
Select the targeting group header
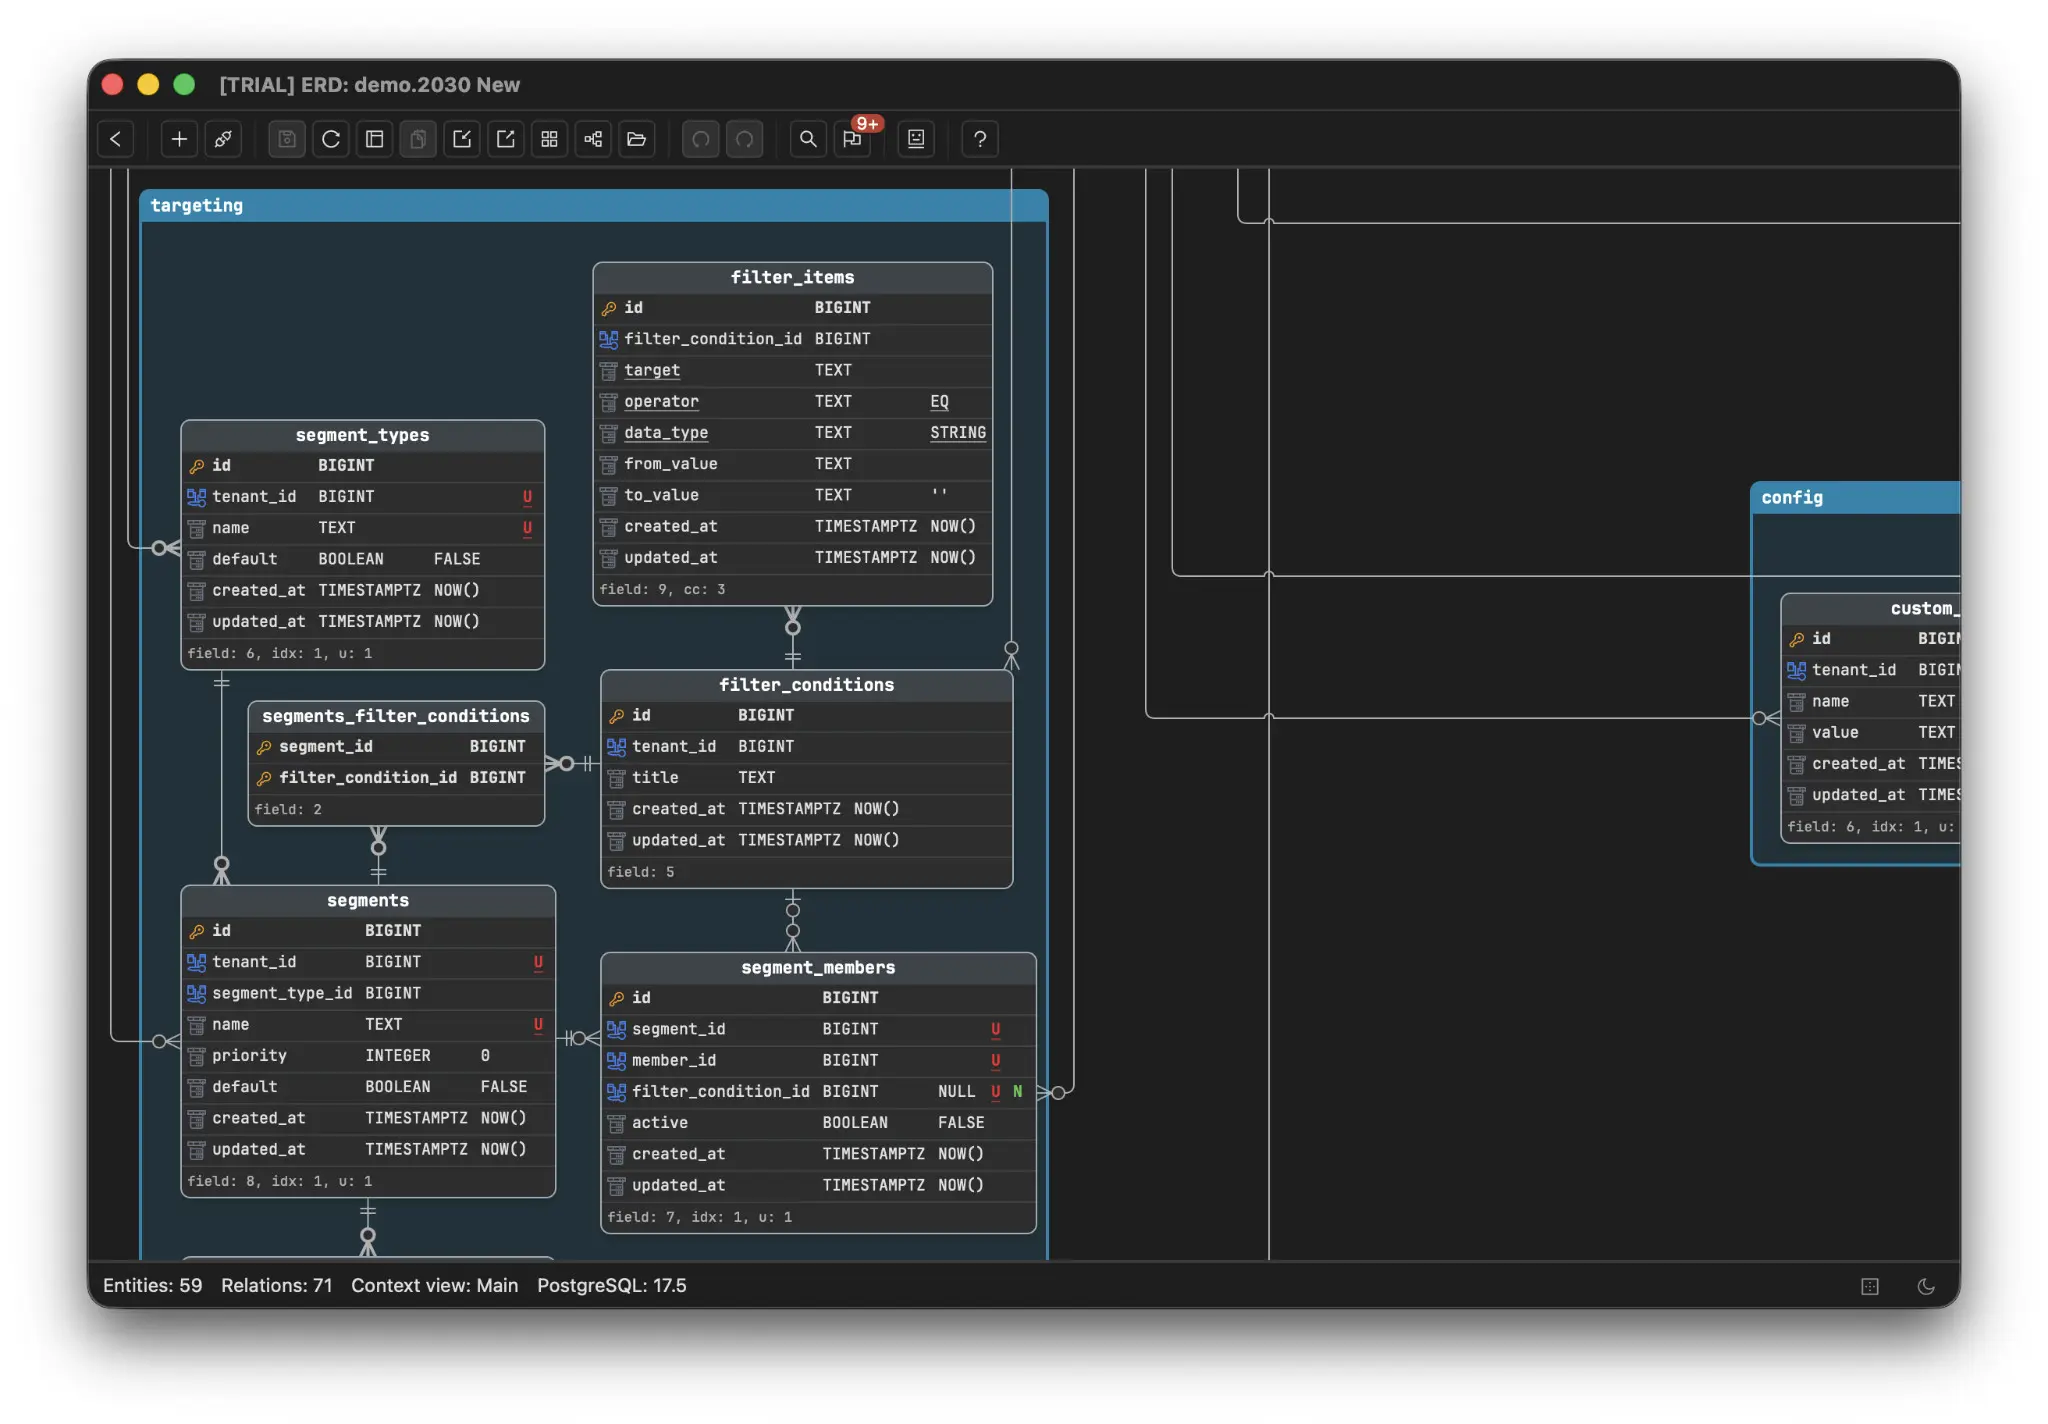click(594, 205)
